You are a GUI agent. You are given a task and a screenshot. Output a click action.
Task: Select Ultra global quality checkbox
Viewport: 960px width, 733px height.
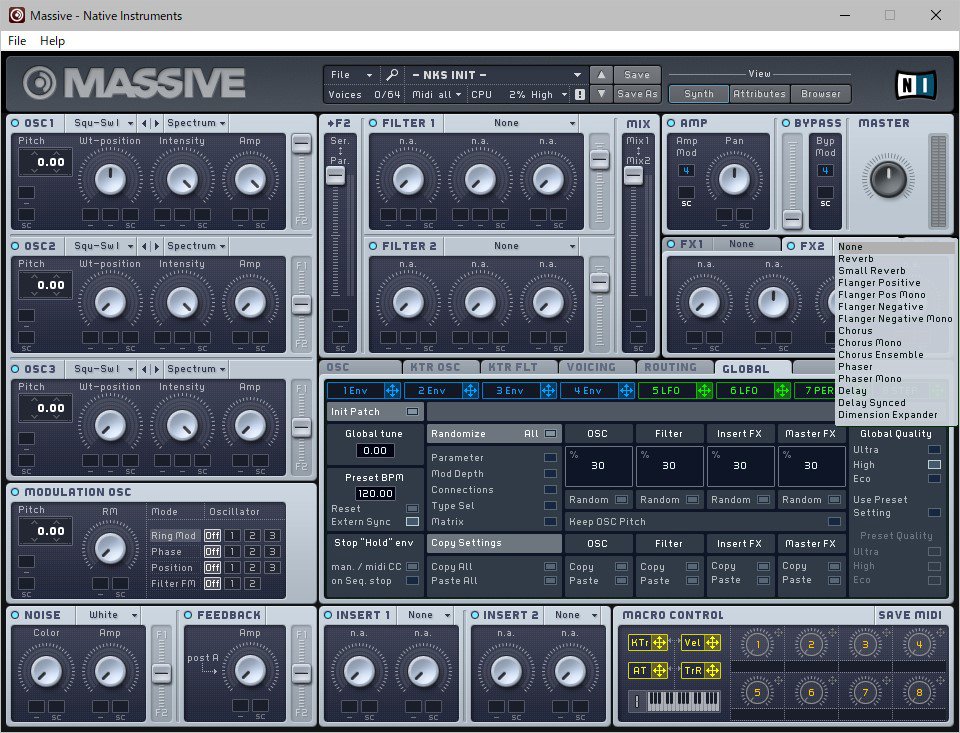pos(934,449)
